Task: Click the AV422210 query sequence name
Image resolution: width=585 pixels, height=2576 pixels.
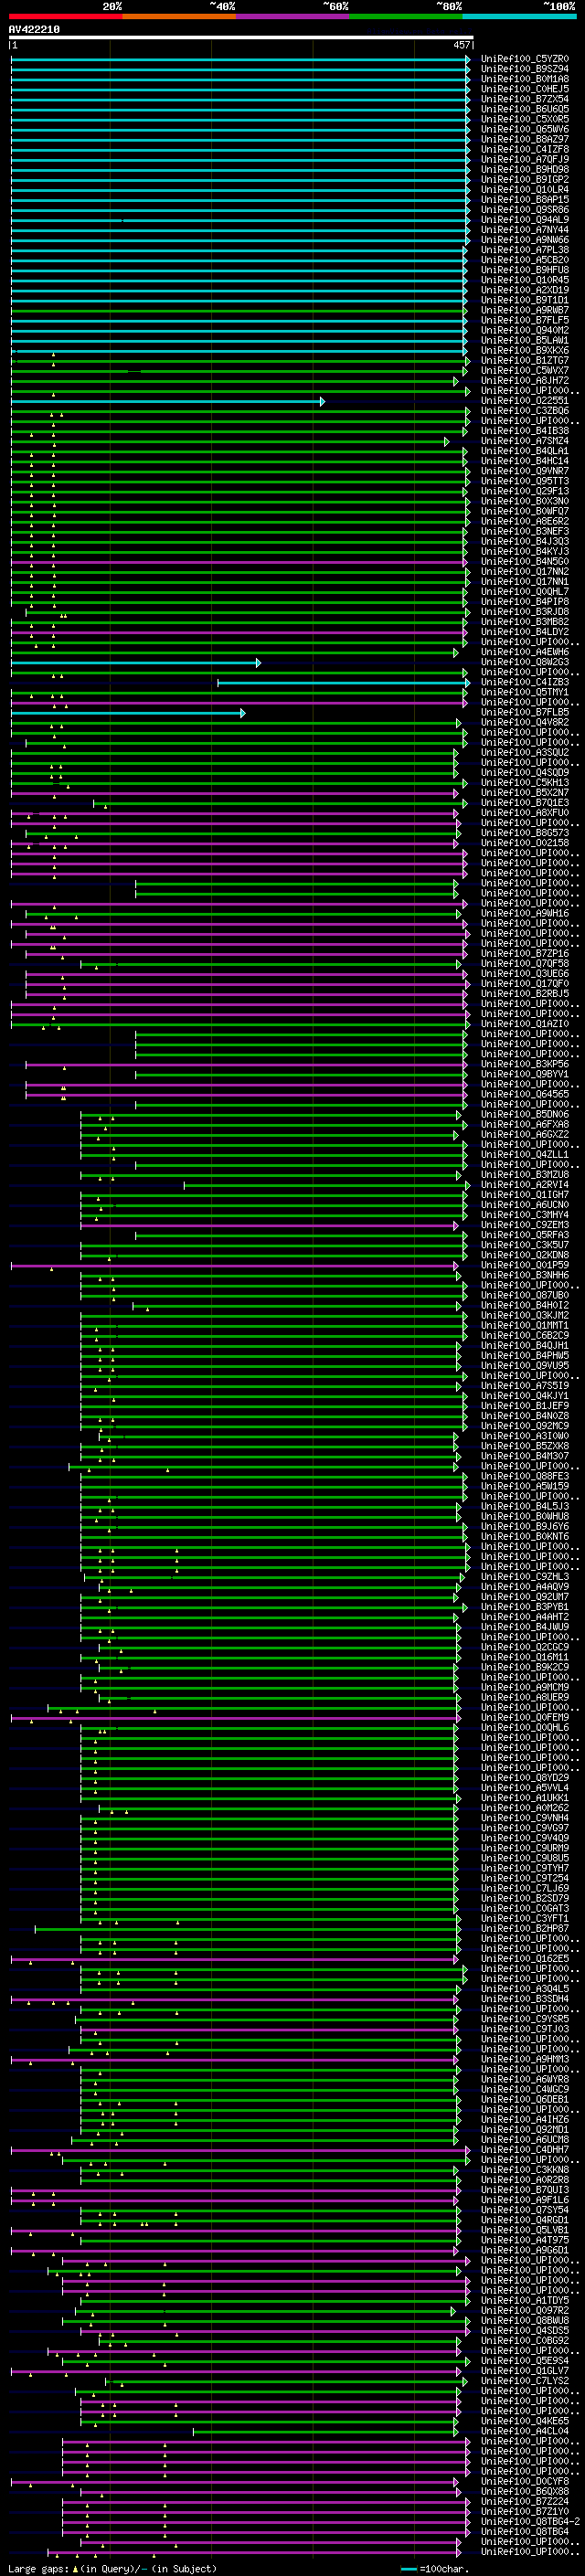Action: tap(34, 30)
